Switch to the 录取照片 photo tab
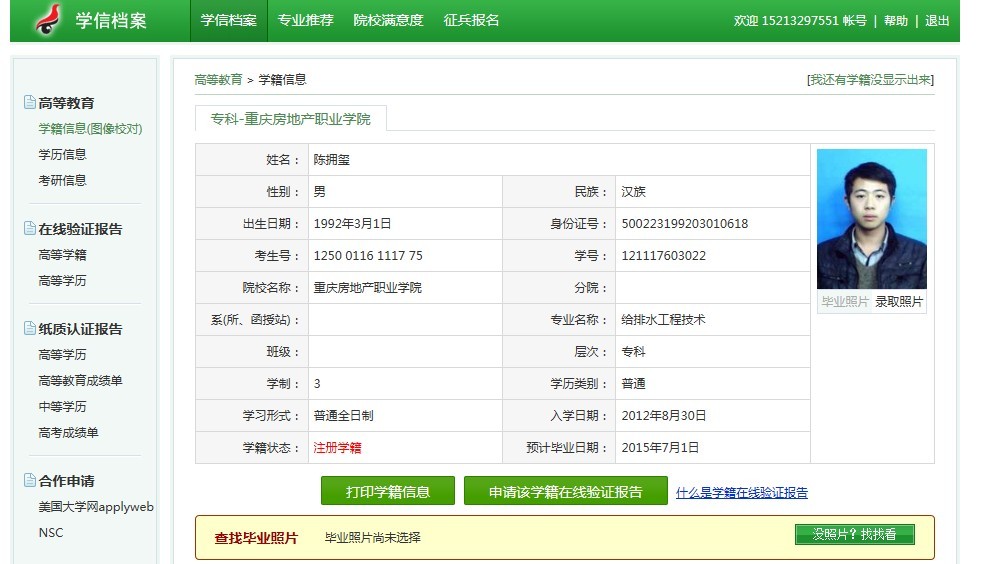Screen dimensions: 995x564 899,302
